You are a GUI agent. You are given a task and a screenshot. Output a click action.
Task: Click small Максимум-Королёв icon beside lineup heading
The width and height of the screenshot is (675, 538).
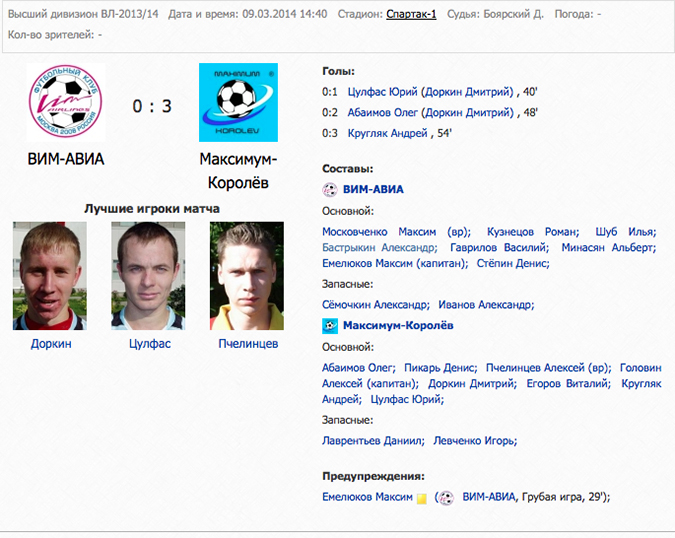click(330, 325)
